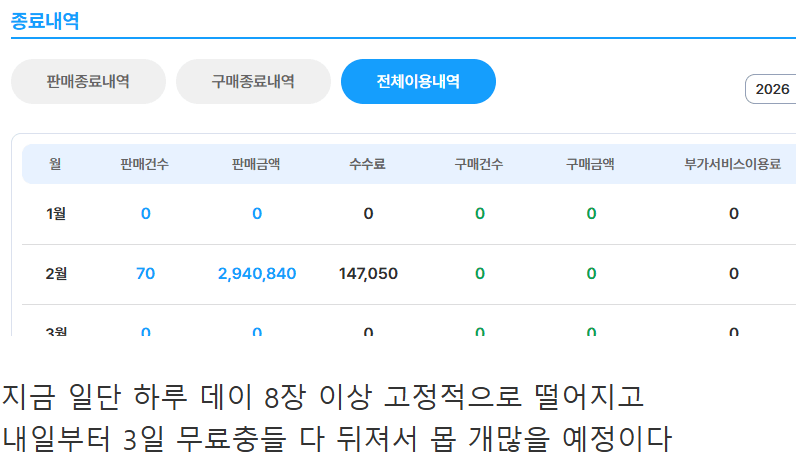Screen dimensions: 796x461
Task: Click the 판매건수 column header
Action: [x=145, y=164]
